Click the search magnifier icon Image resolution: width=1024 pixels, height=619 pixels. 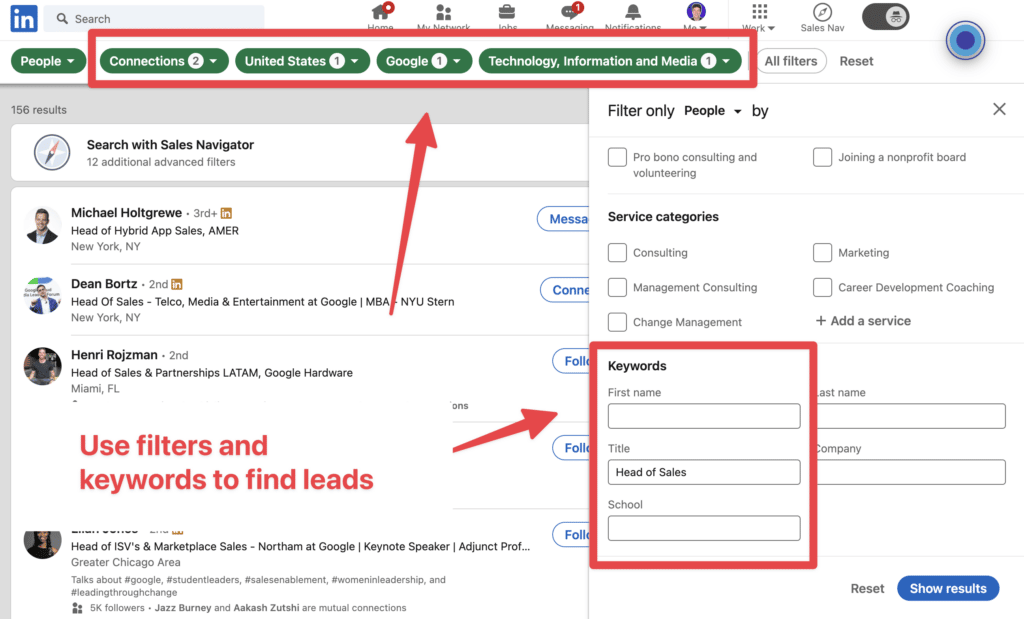[x=62, y=19]
